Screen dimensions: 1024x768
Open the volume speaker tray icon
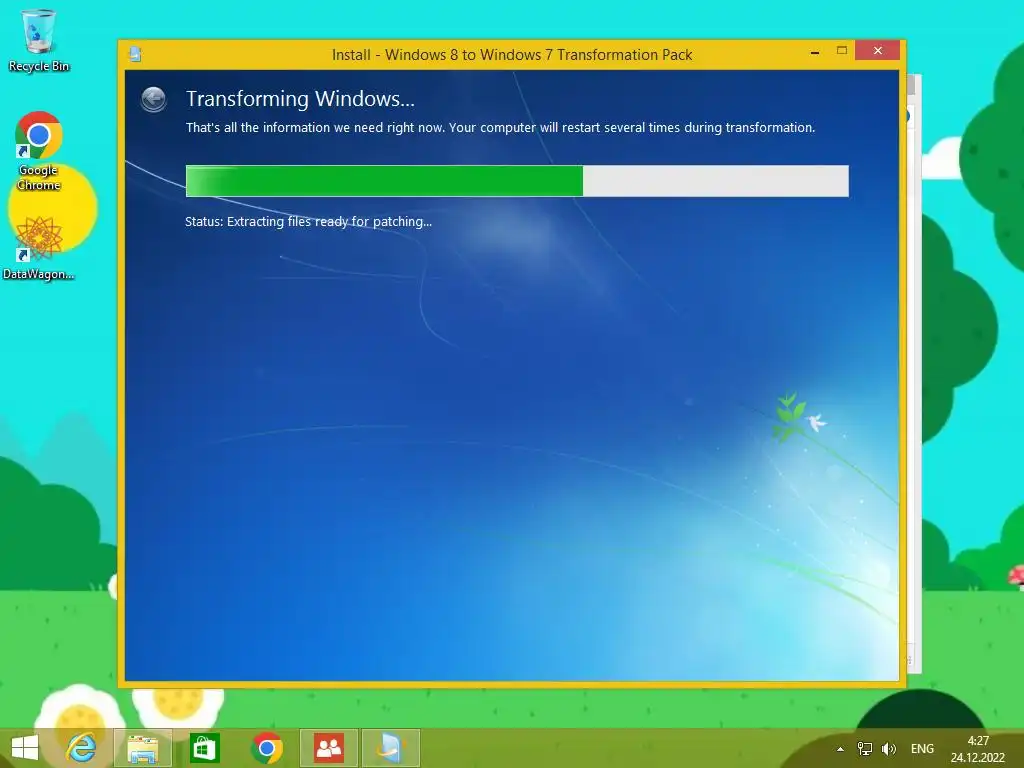[x=888, y=749]
